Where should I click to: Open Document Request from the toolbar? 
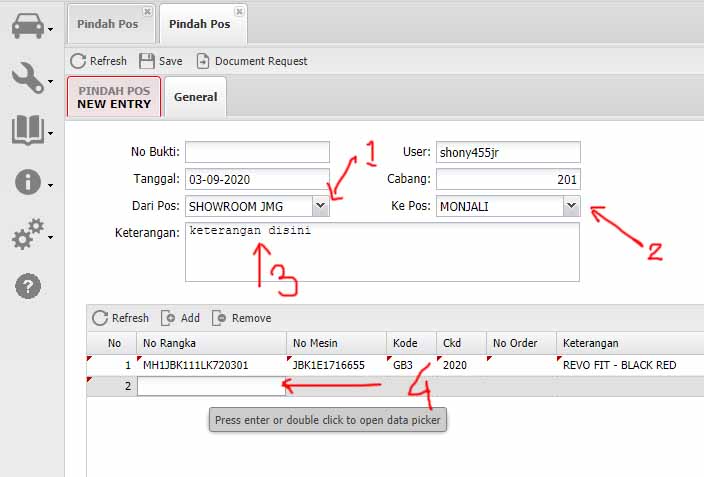(252, 61)
